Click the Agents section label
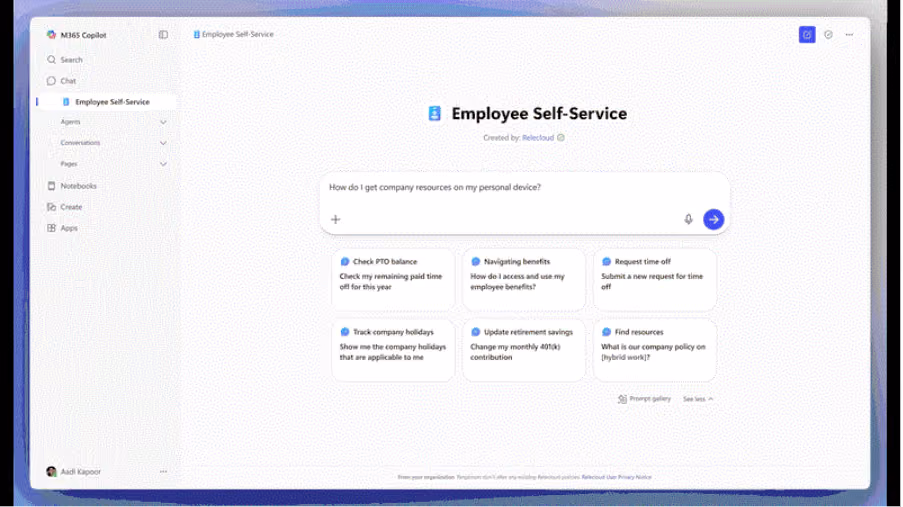903x507 pixels. (70, 122)
